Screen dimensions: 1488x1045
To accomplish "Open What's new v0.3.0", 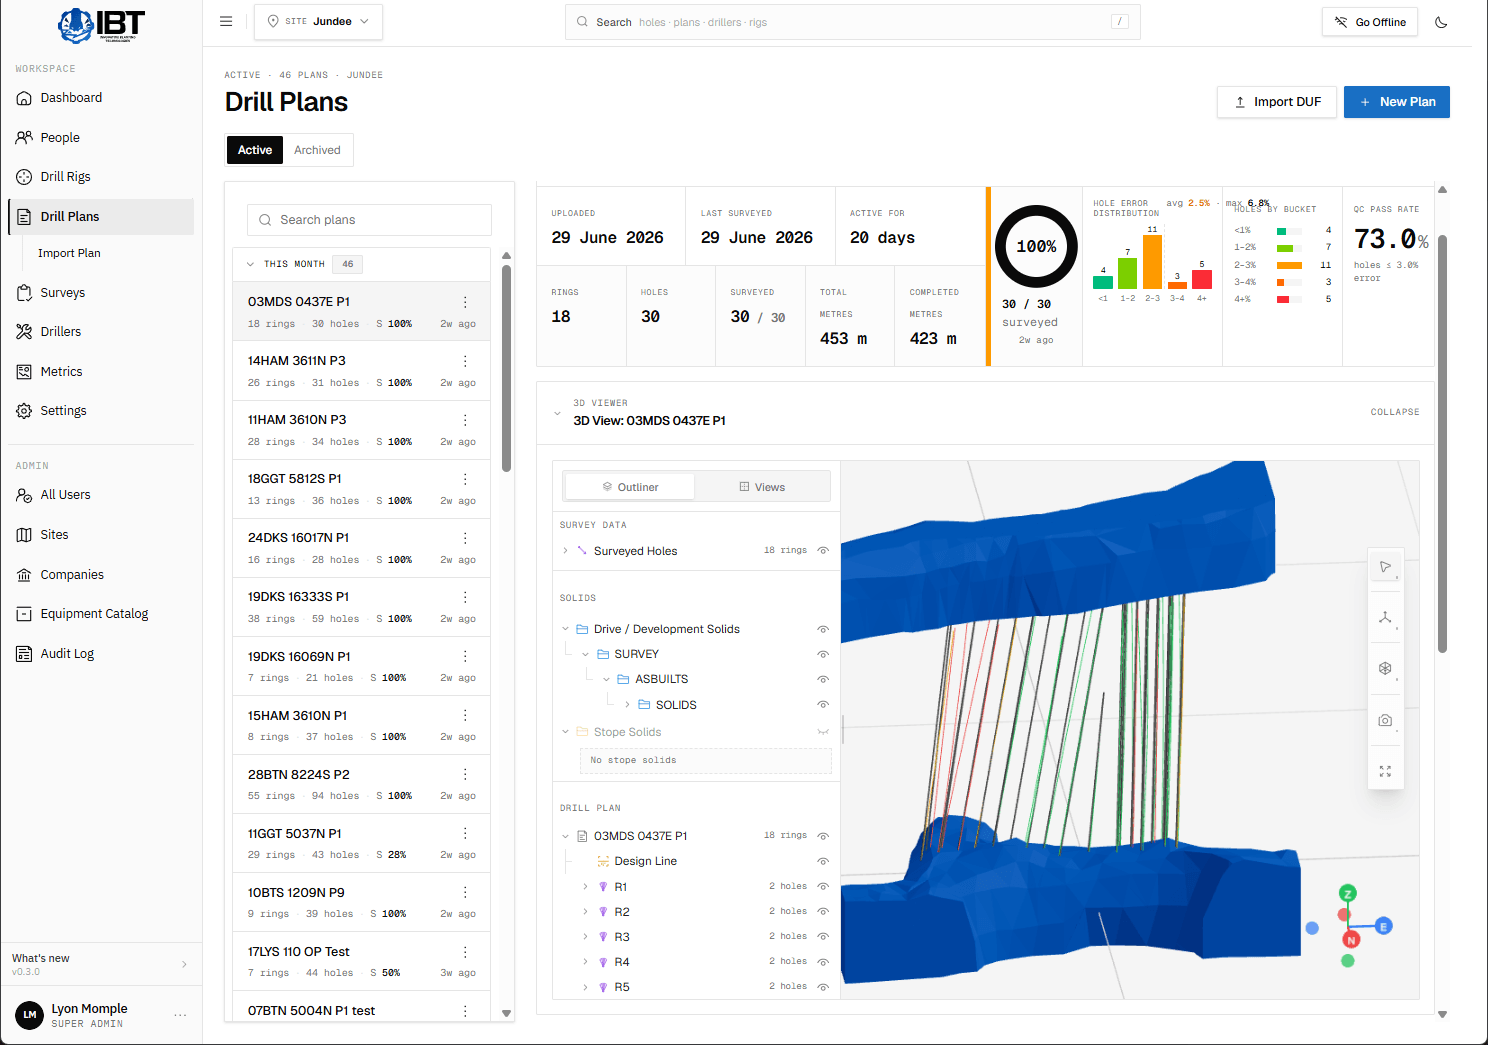I will 101,964.
